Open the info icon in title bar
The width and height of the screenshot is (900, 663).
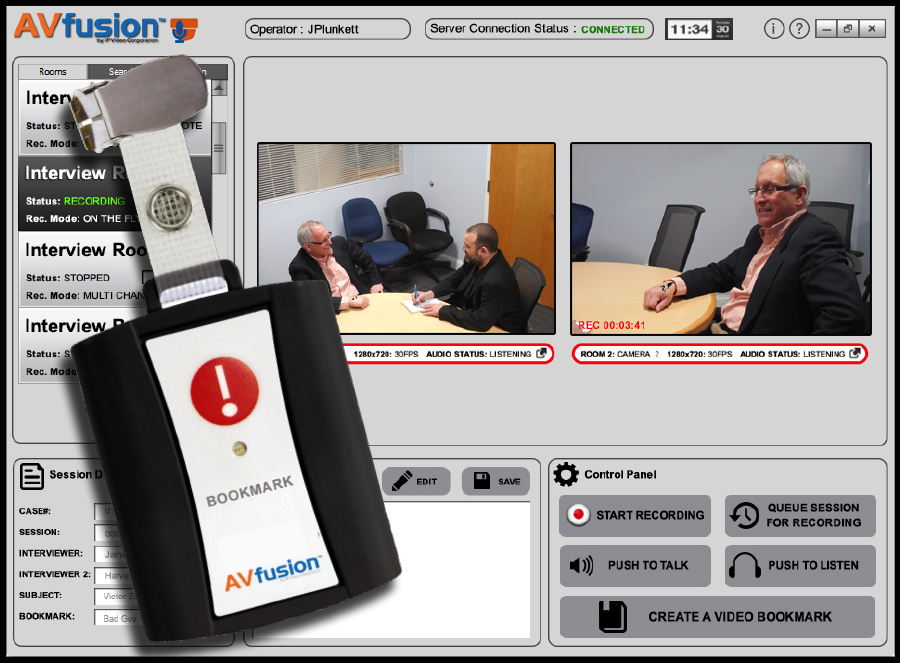pos(774,29)
